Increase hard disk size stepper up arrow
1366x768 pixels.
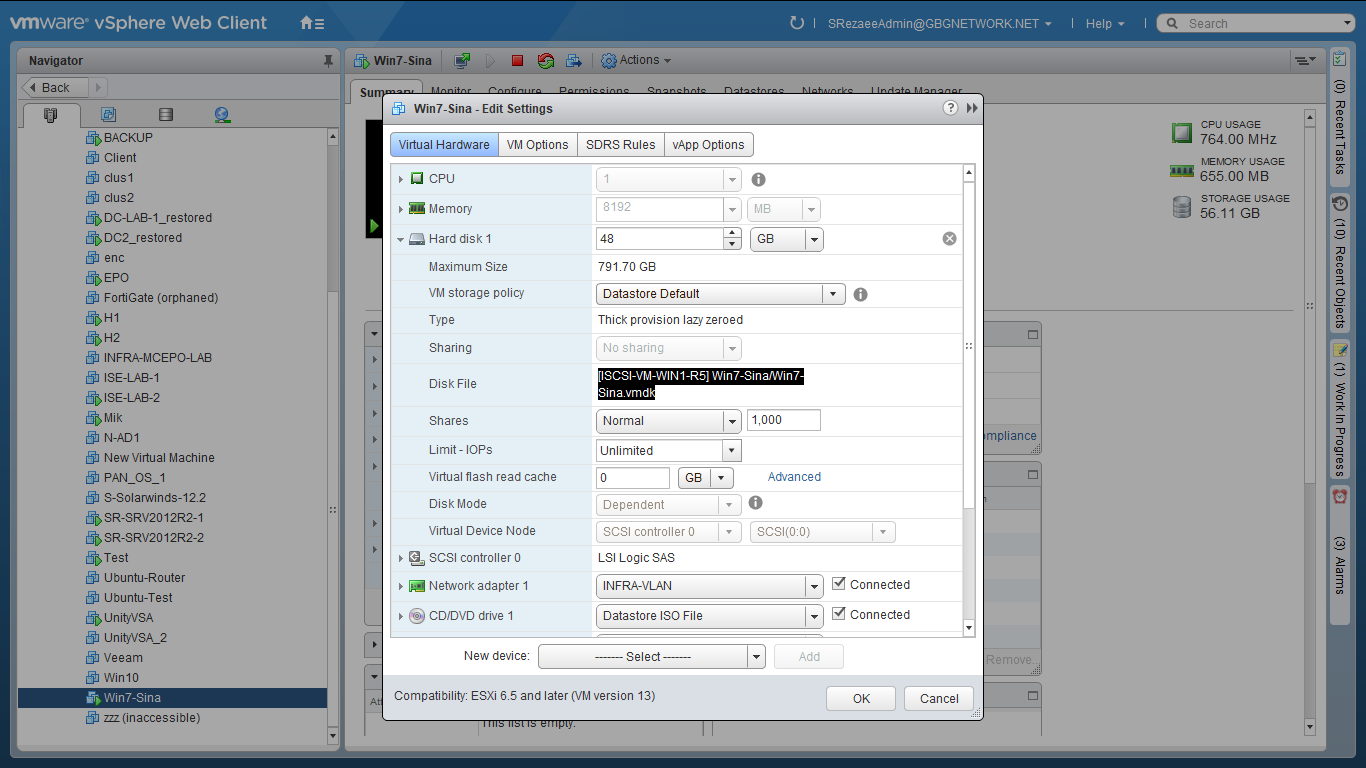coord(732,234)
